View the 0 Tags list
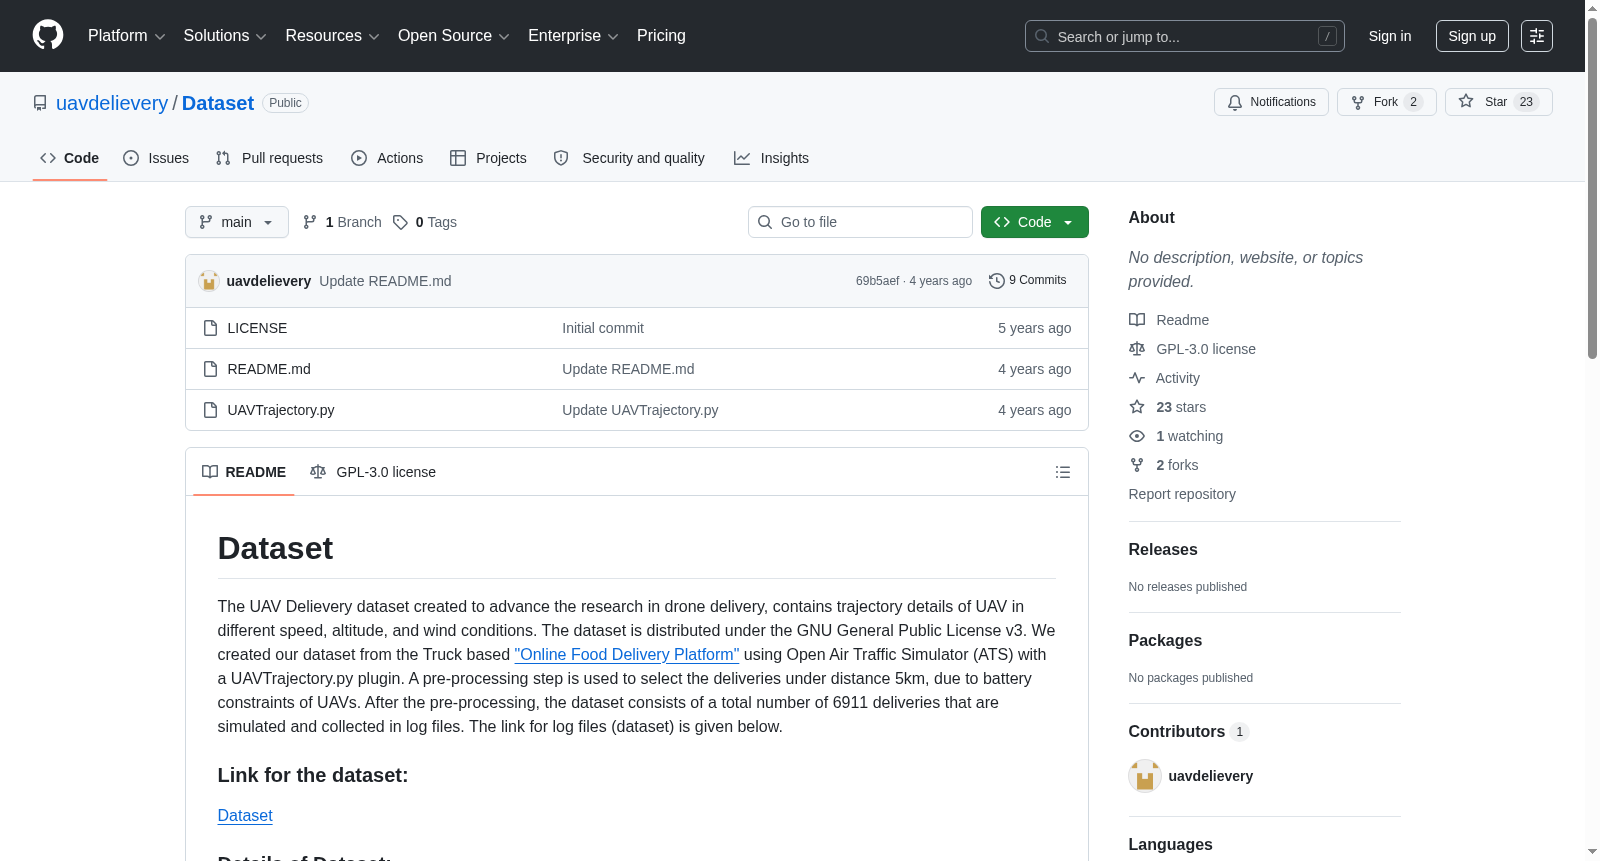 425,222
